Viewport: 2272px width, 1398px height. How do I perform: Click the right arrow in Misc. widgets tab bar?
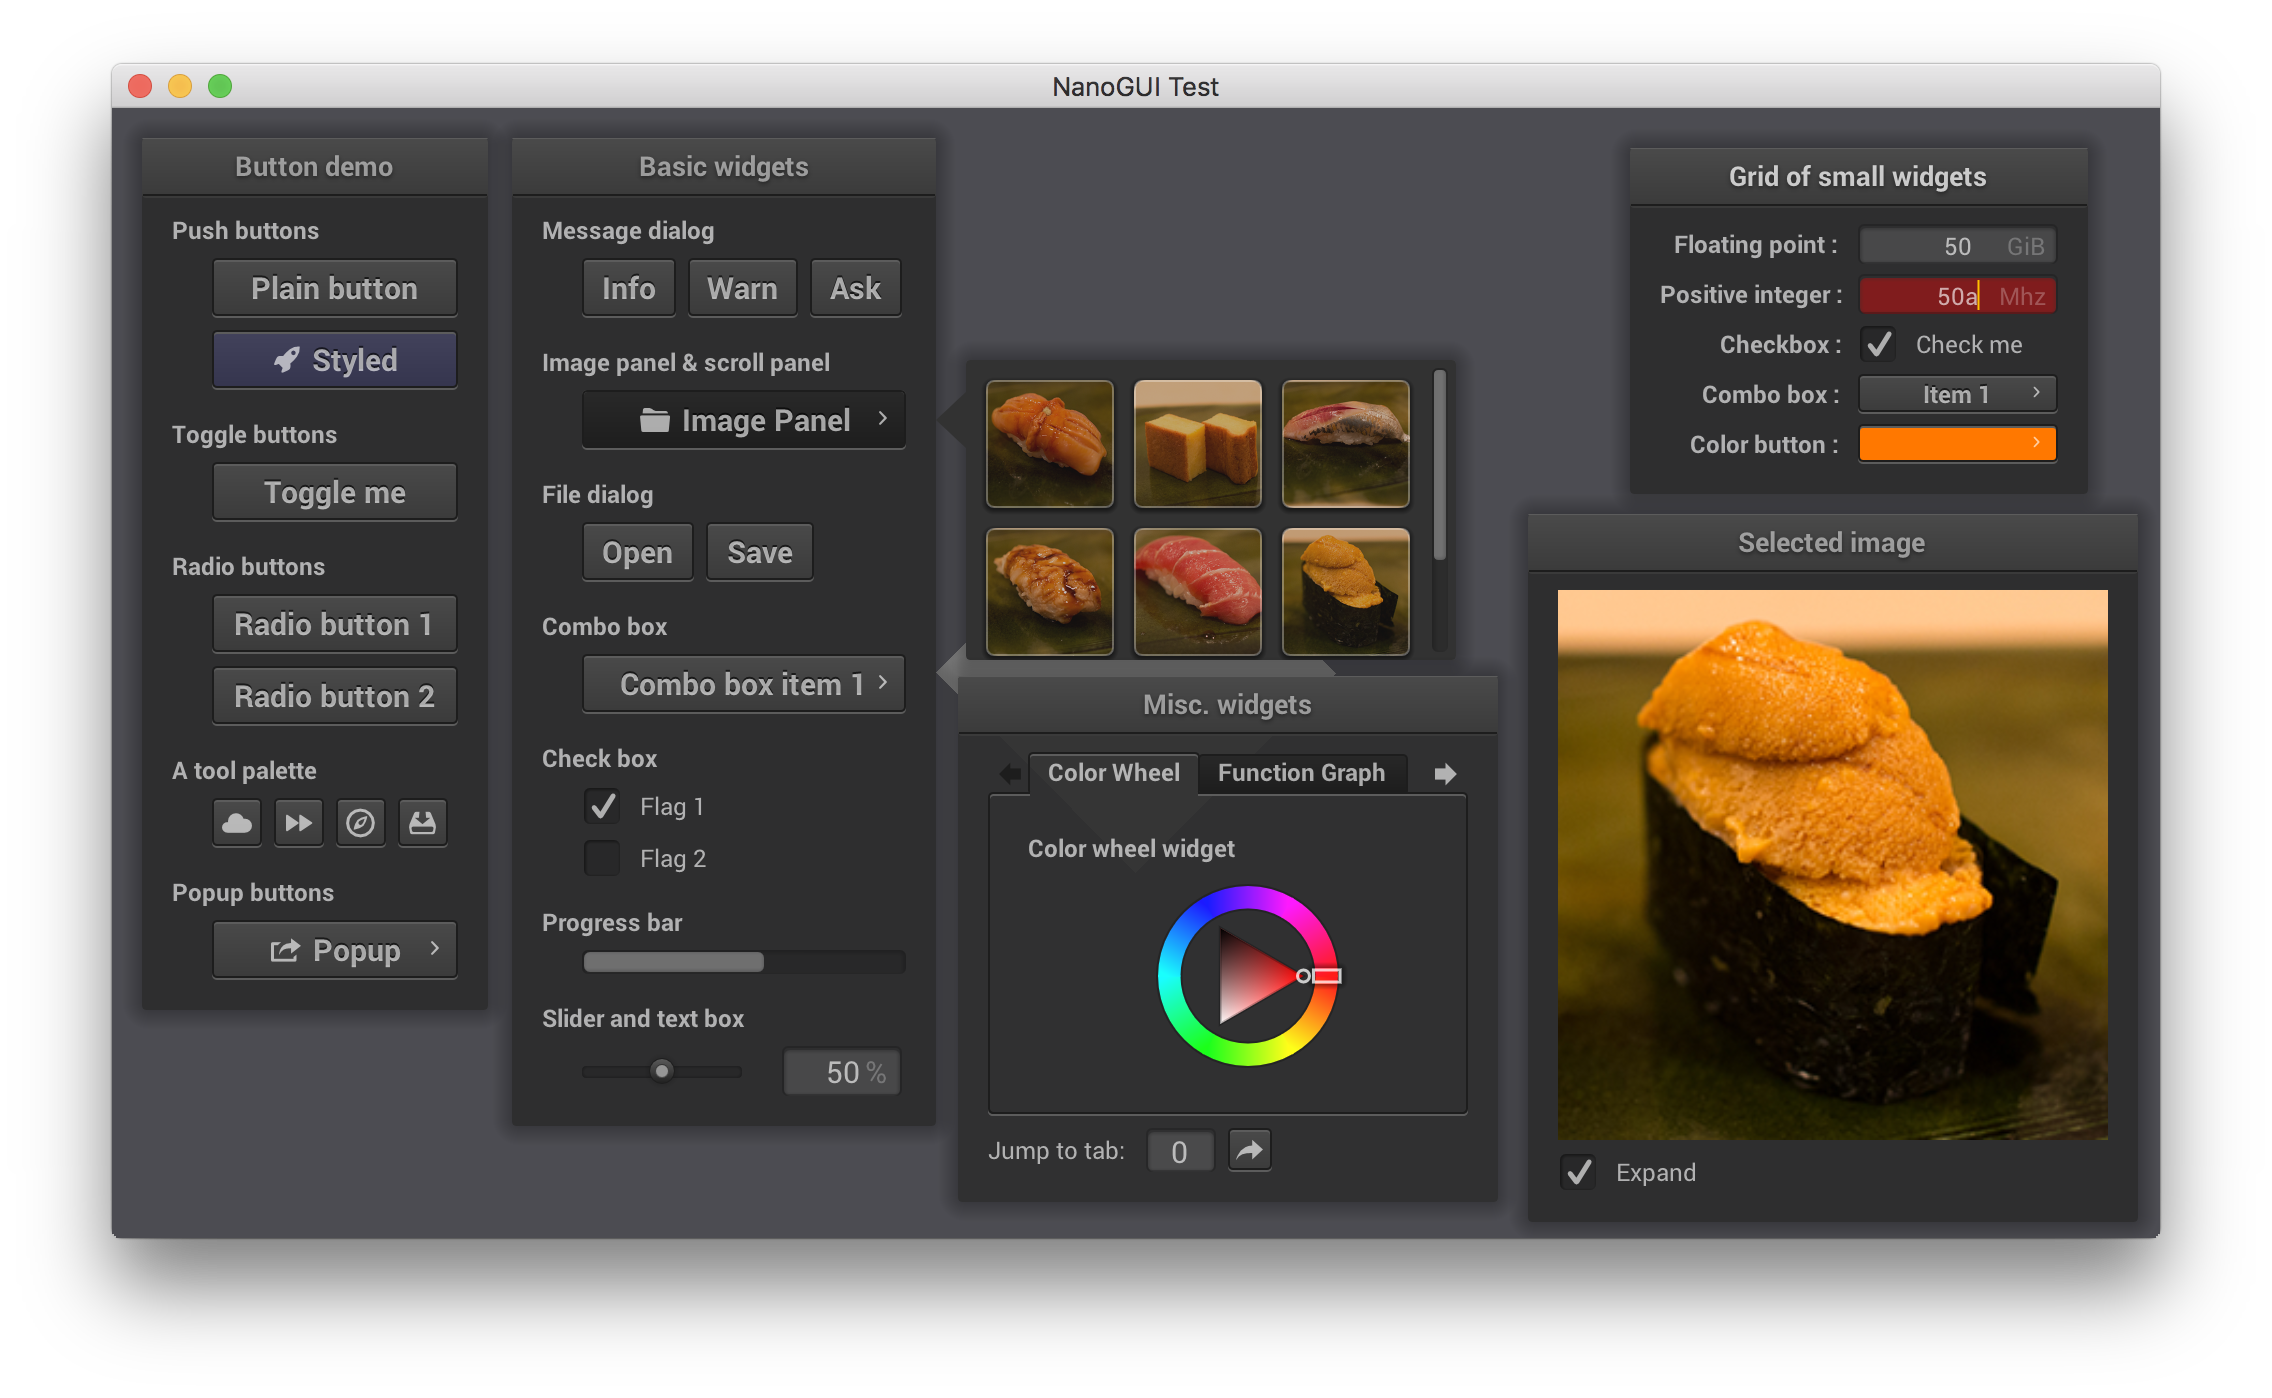1444,772
